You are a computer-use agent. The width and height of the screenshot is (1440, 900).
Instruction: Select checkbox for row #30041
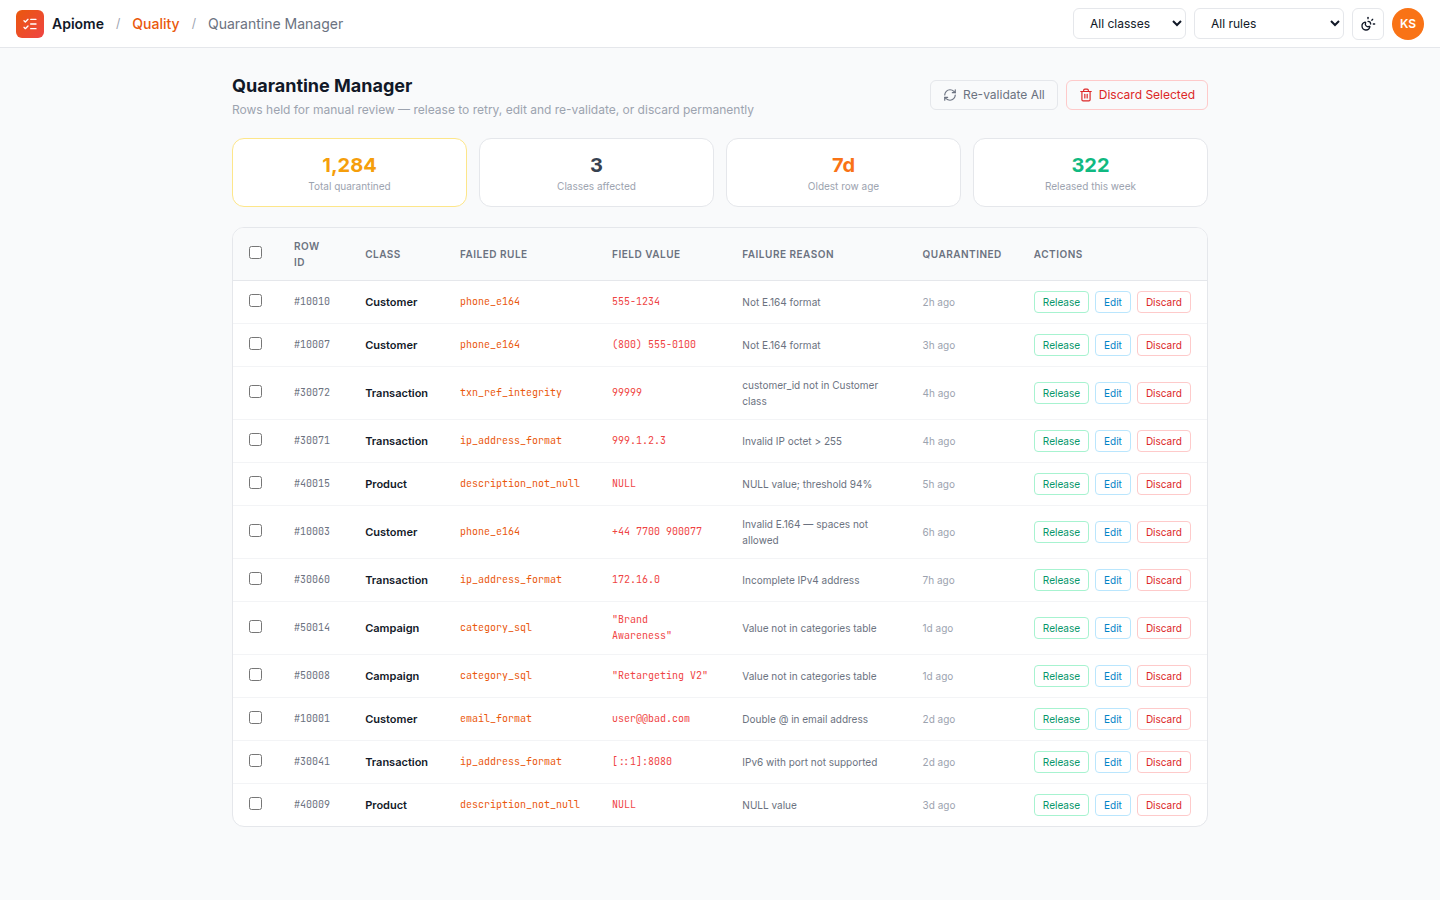click(x=256, y=761)
